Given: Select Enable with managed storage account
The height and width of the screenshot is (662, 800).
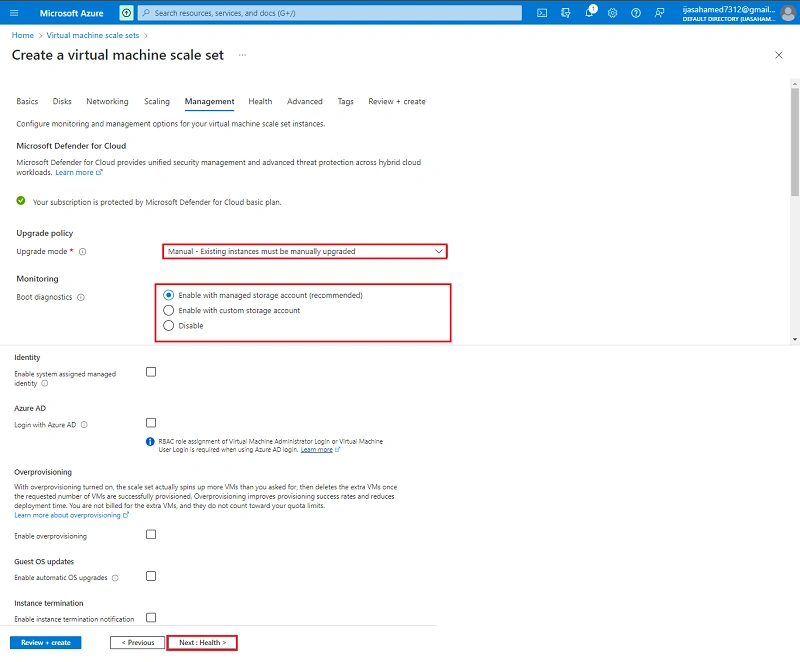Looking at the screenshot, I should (x=168, y=295).
